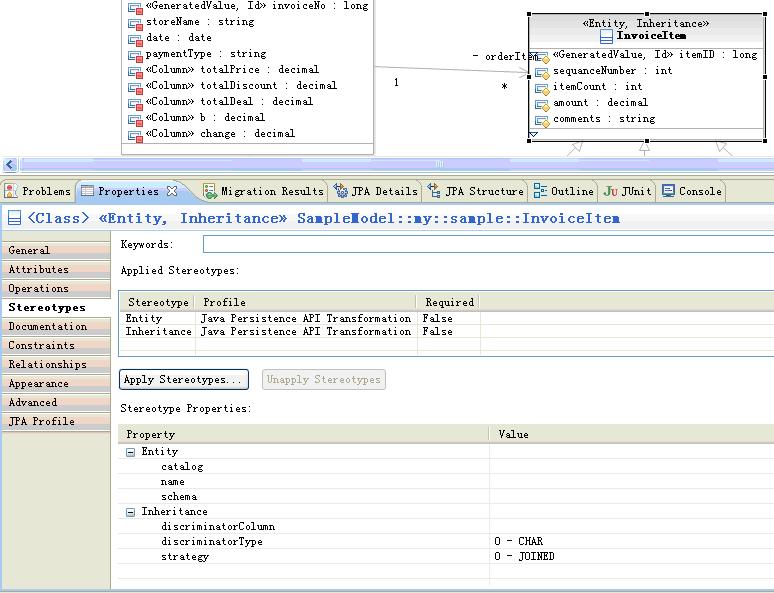Click the itemID attribute icon

point(542,57)
